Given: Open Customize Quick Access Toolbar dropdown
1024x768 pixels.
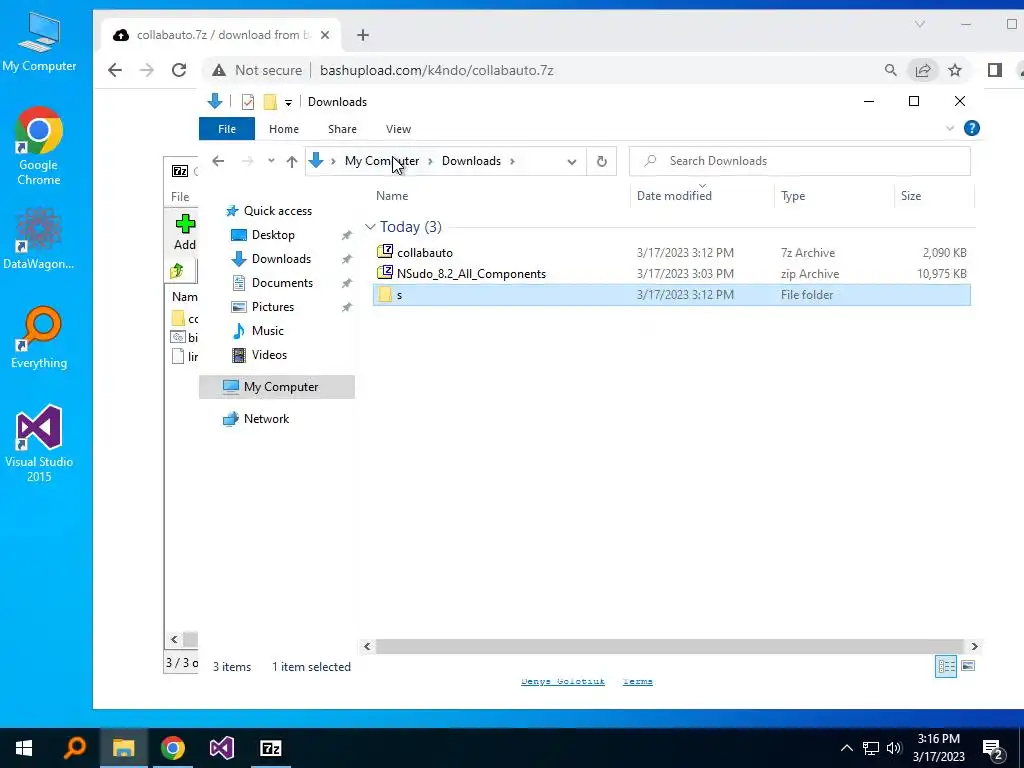Looking at the screenshot, I should coord(288,103).
